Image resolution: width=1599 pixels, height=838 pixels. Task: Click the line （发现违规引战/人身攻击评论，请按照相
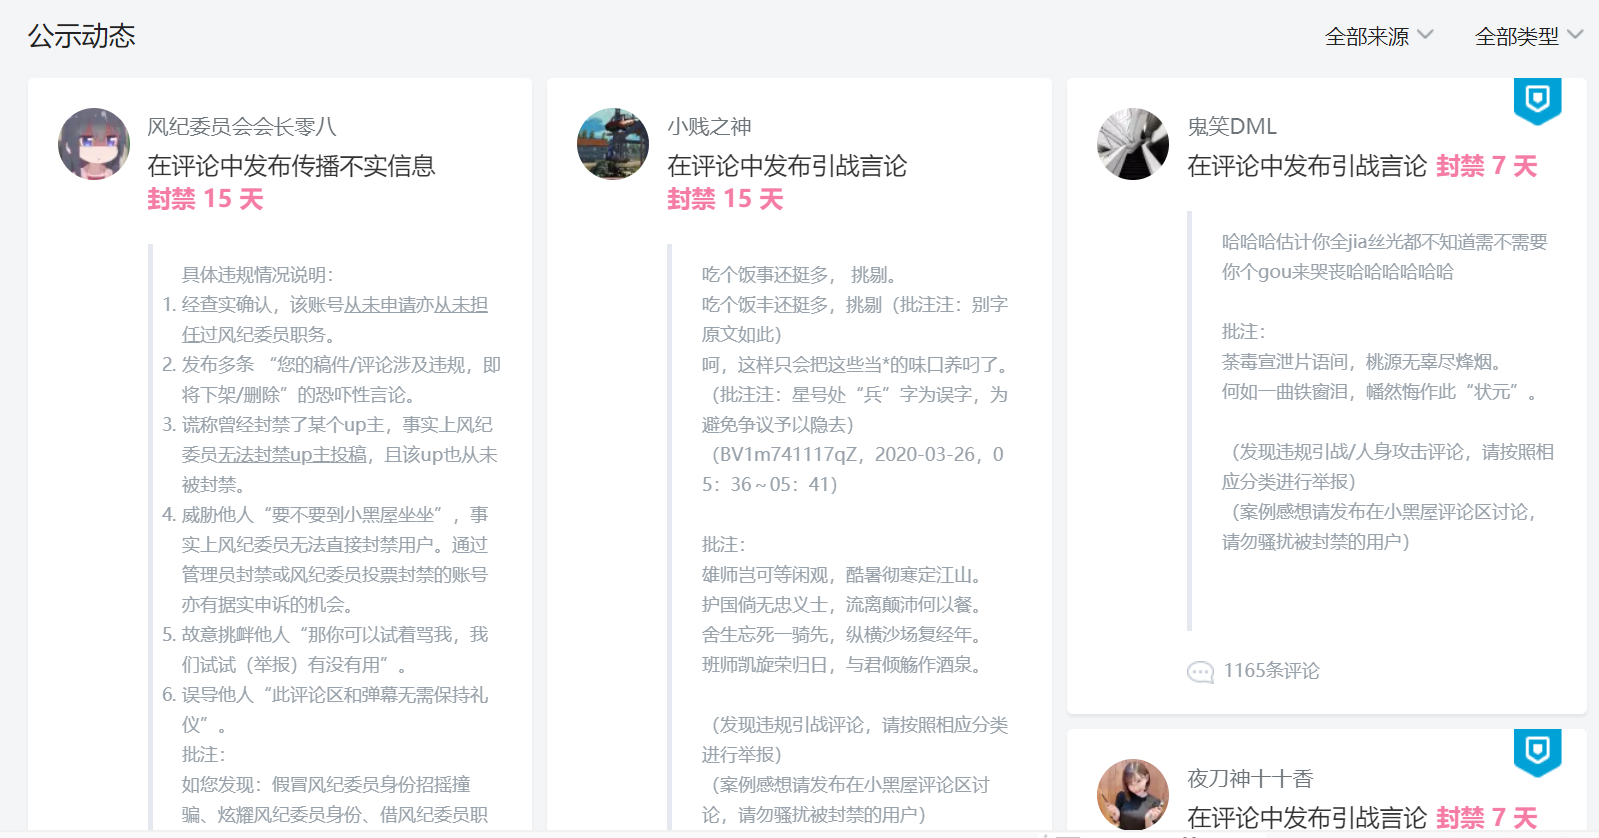pyautogui.click(x=1388, y=452)
